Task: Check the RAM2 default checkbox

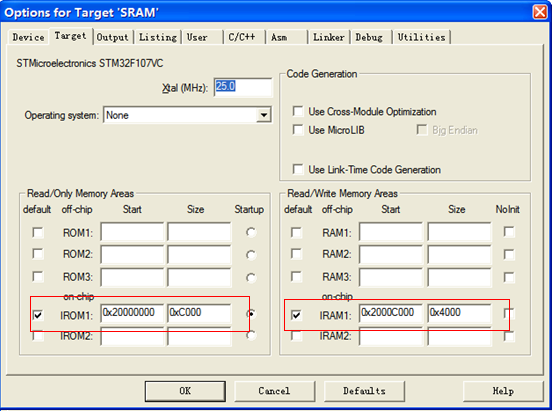Action: [x=296, y=254]
